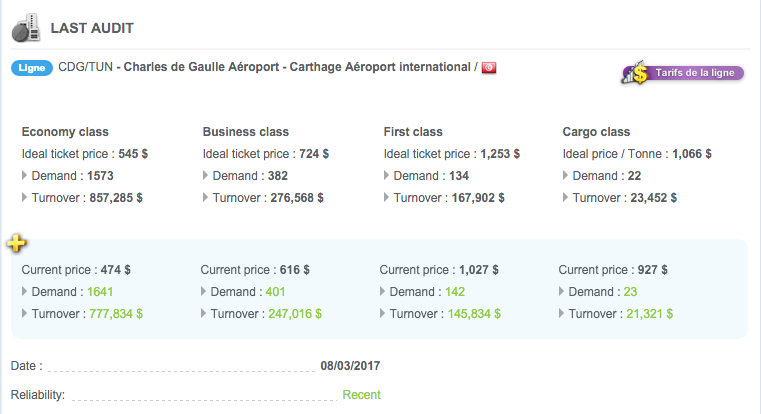Click the green Recent reliability label
Image resolution: width=761 pixels, height=414 pixels.
tap(362, 395)
